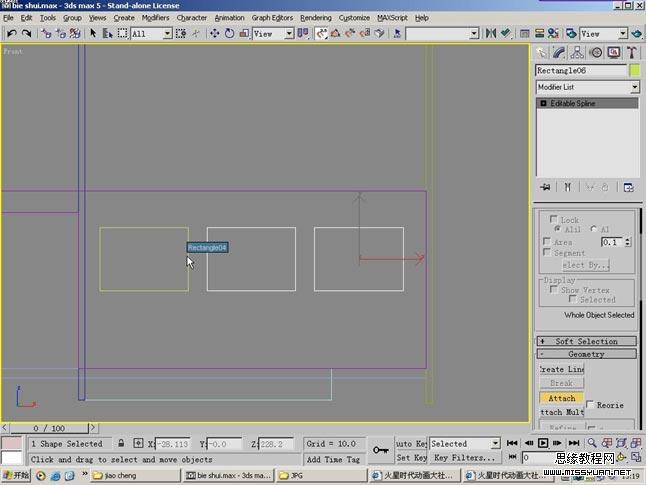Activate Select and Uniform Scale tool
Viewport: 646px width, 485px height.
click(x=244, y=33)
